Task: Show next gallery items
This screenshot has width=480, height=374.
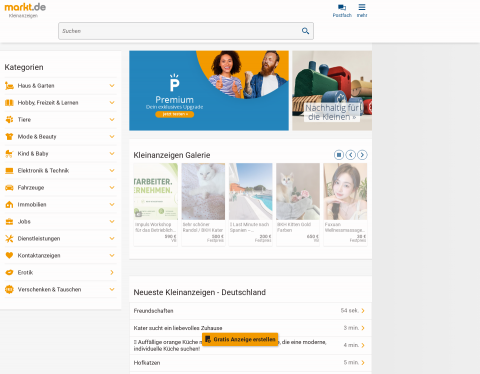Action: 362,155
